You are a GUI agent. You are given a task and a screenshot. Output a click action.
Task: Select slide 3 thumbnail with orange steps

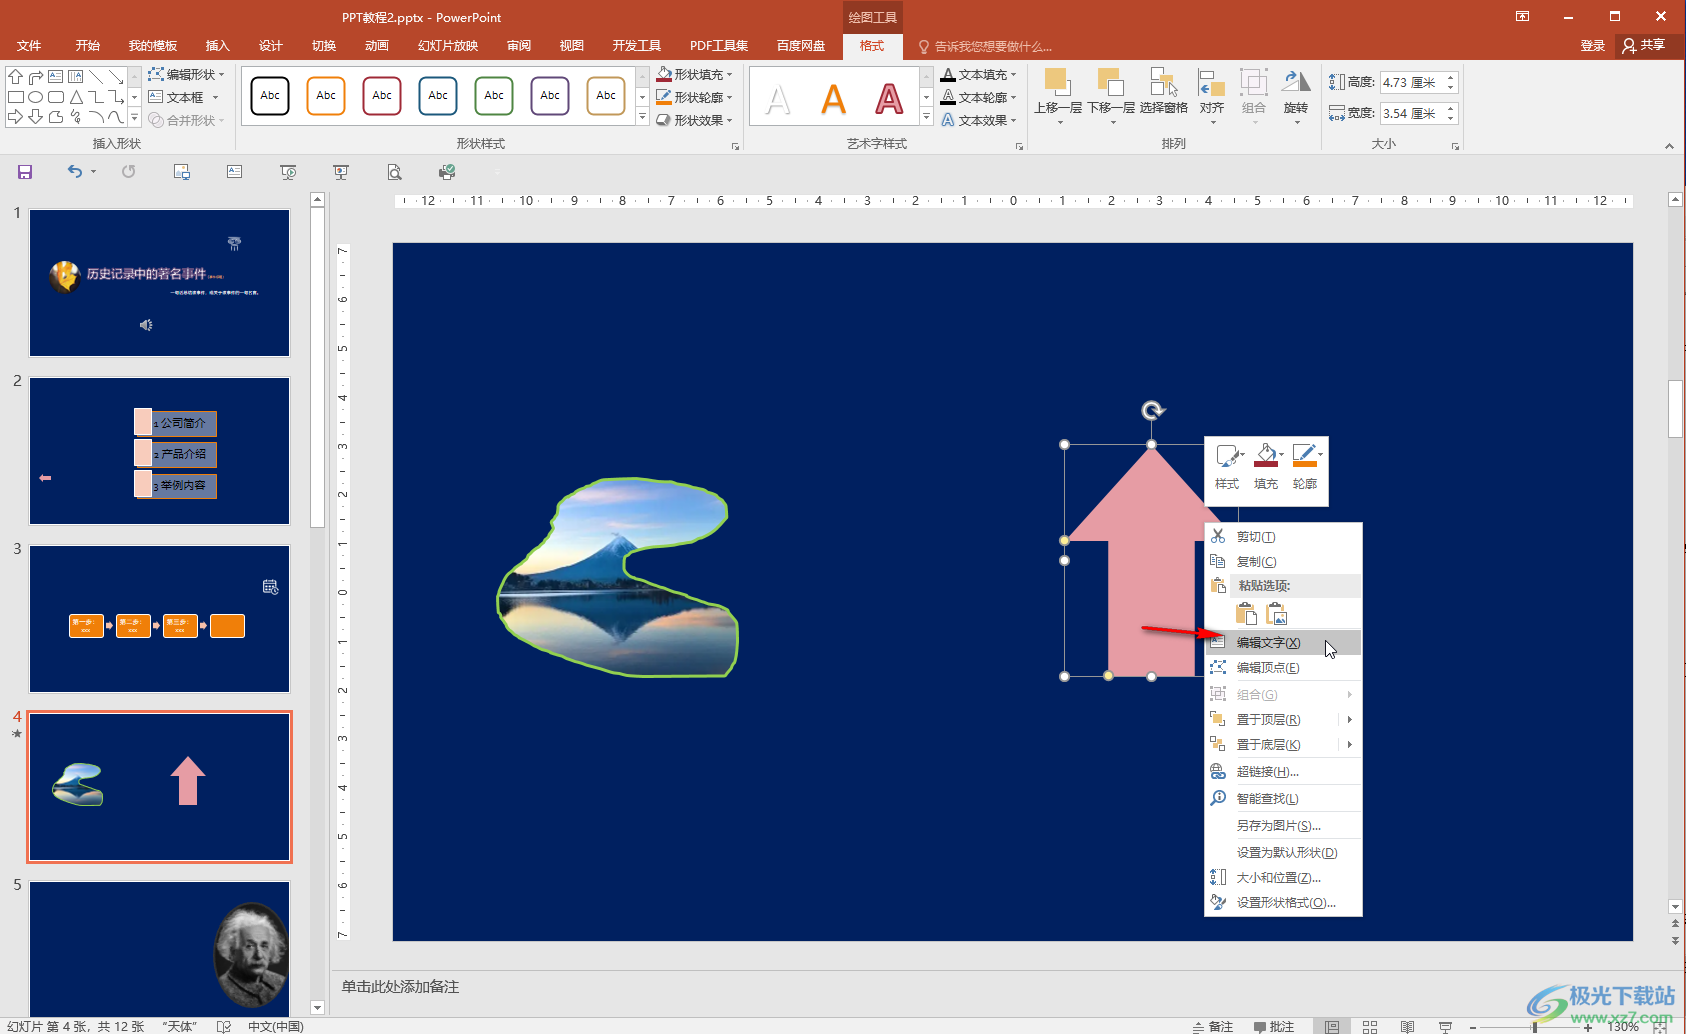tap(160, 619)
